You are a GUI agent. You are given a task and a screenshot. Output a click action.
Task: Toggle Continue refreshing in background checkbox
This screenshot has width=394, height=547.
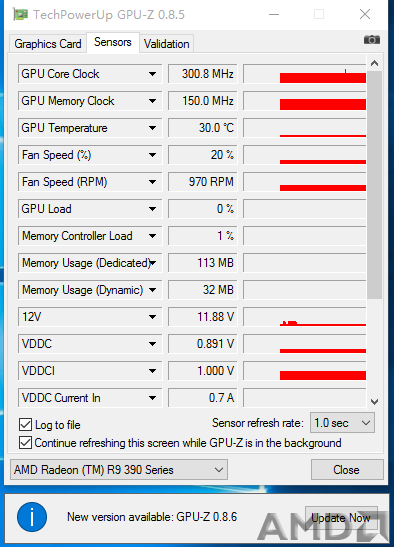click(x=25, y=443)
